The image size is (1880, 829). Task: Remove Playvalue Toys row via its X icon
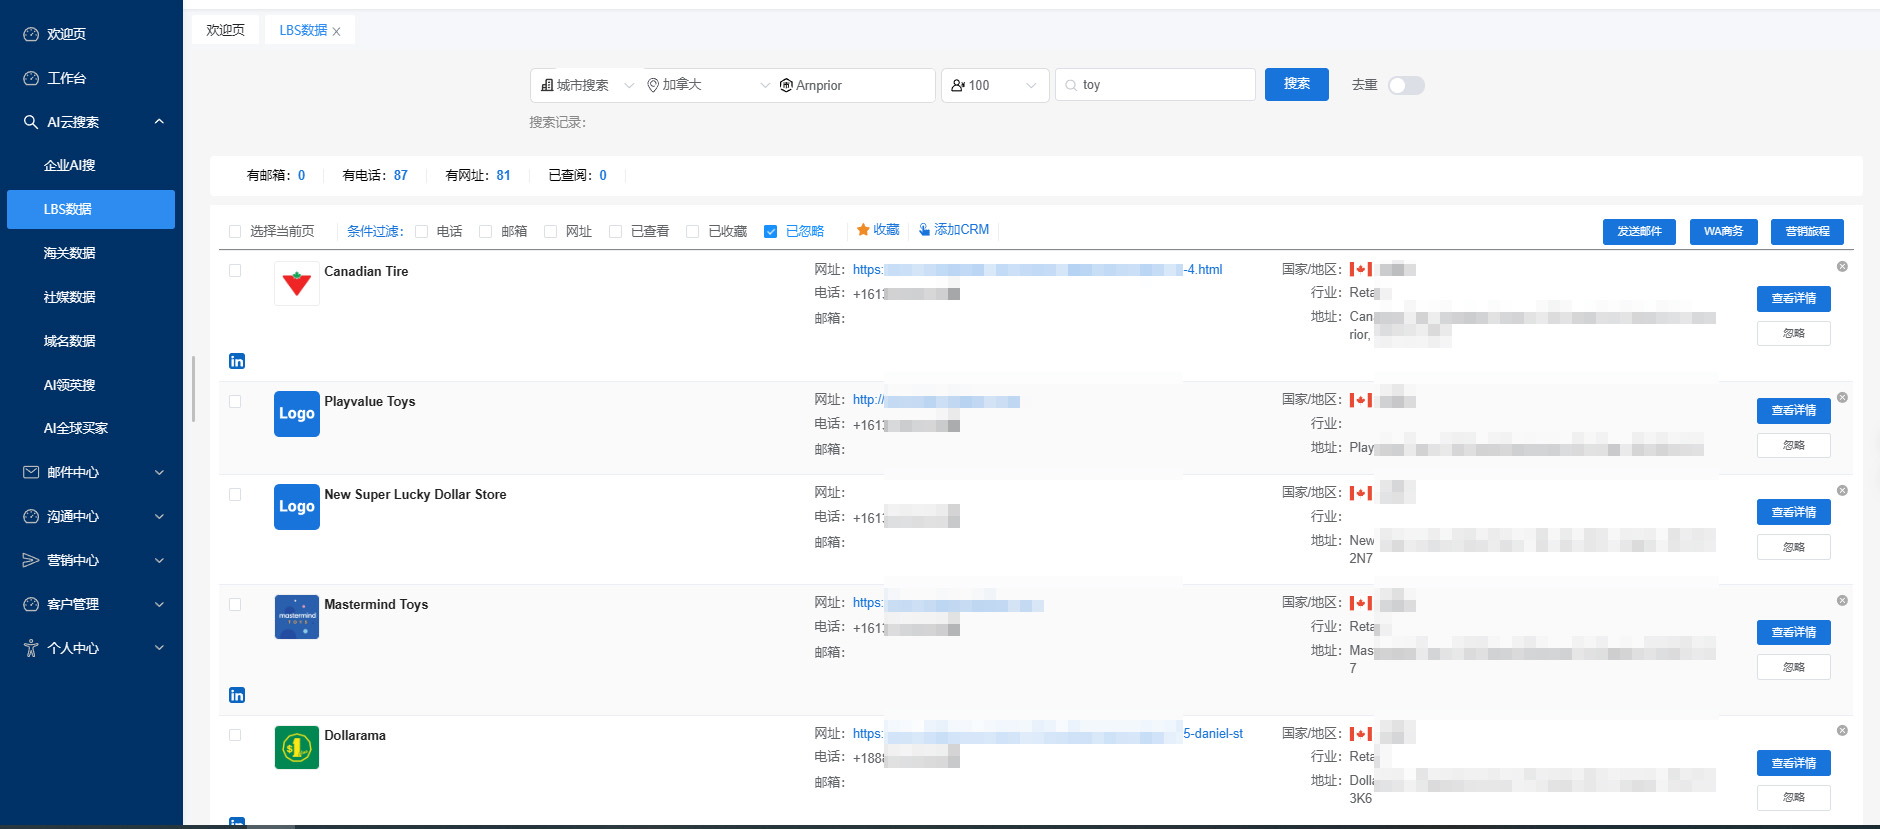pyautogui.click(x=1842, y=398)
